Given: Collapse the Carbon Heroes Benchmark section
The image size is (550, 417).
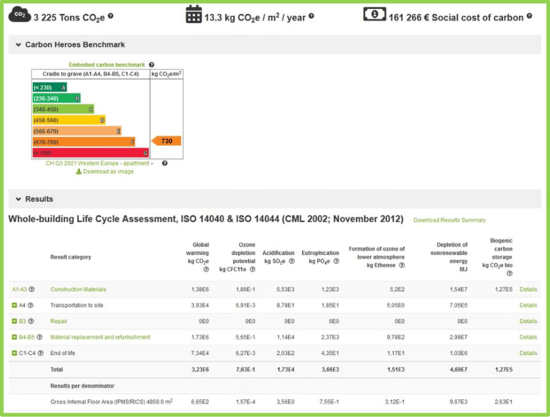Looking at the screenshot, I should click(18, 45).
